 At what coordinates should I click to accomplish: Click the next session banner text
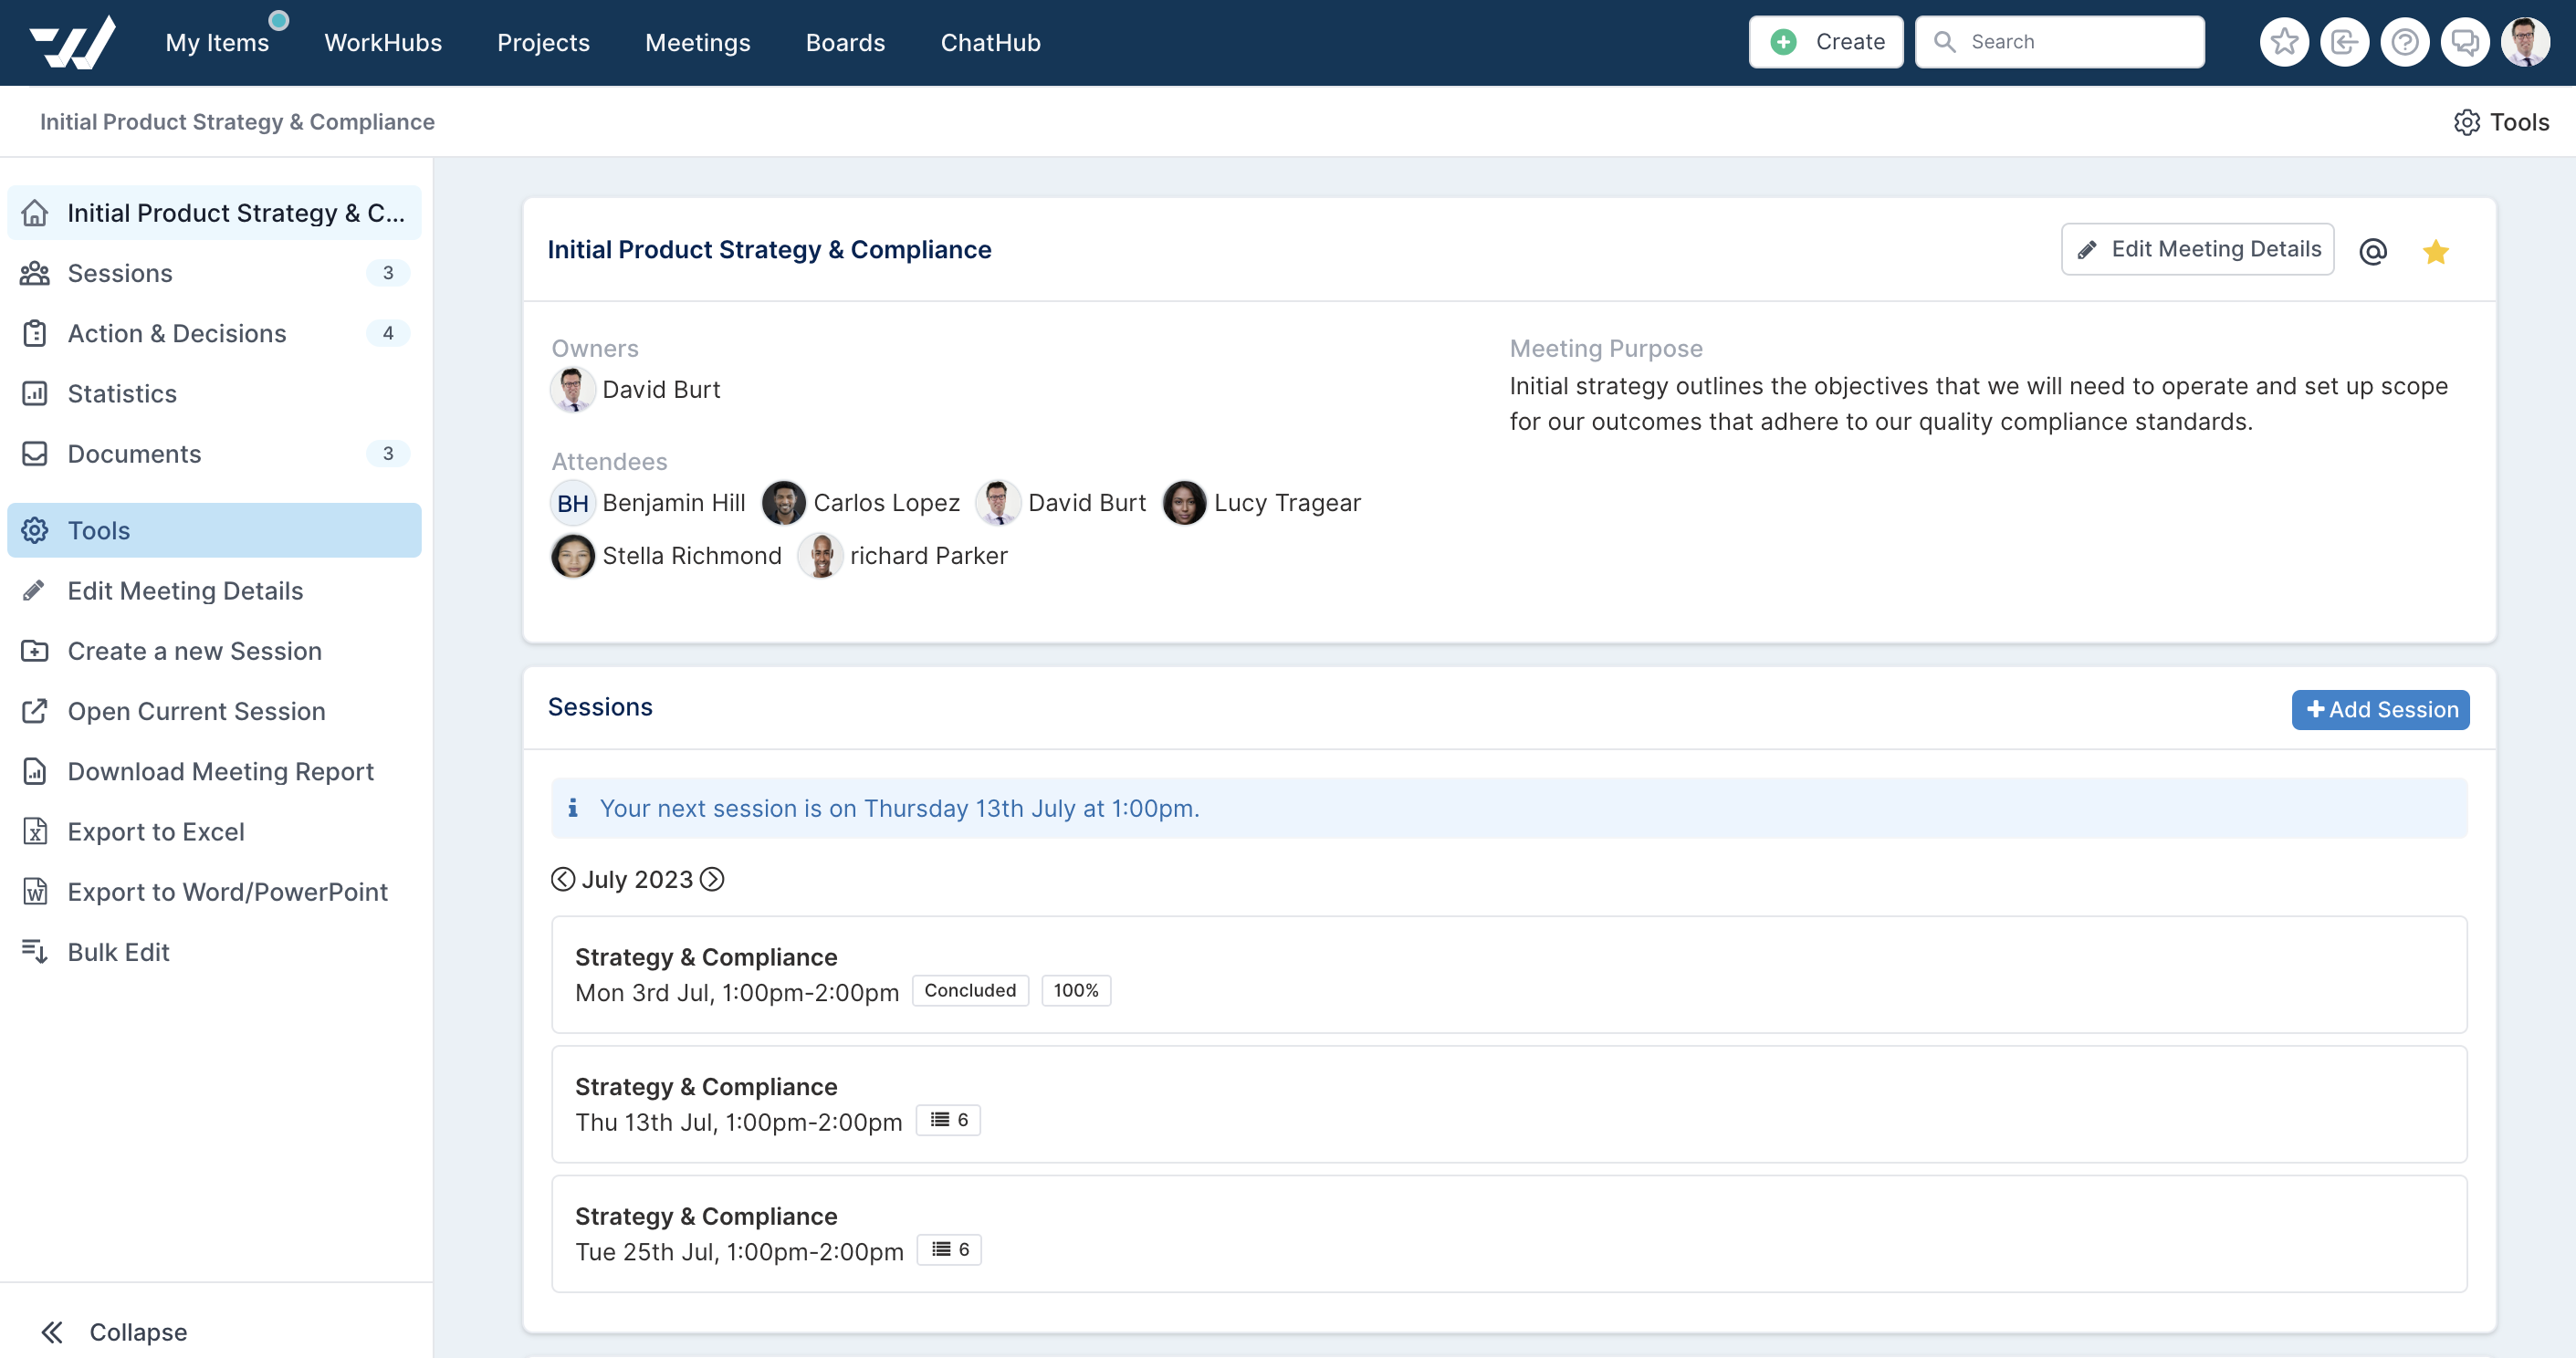point(899,809)
